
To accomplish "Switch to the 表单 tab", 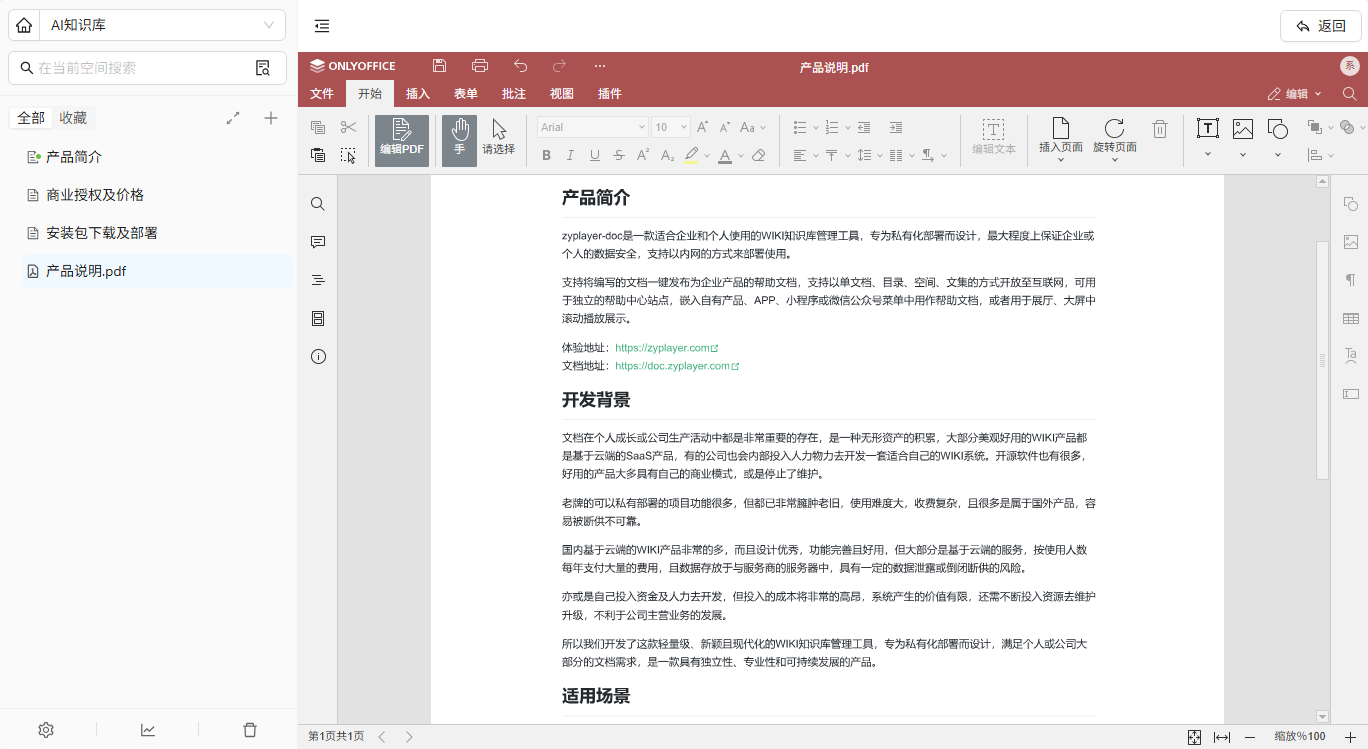I will [466, 94].
